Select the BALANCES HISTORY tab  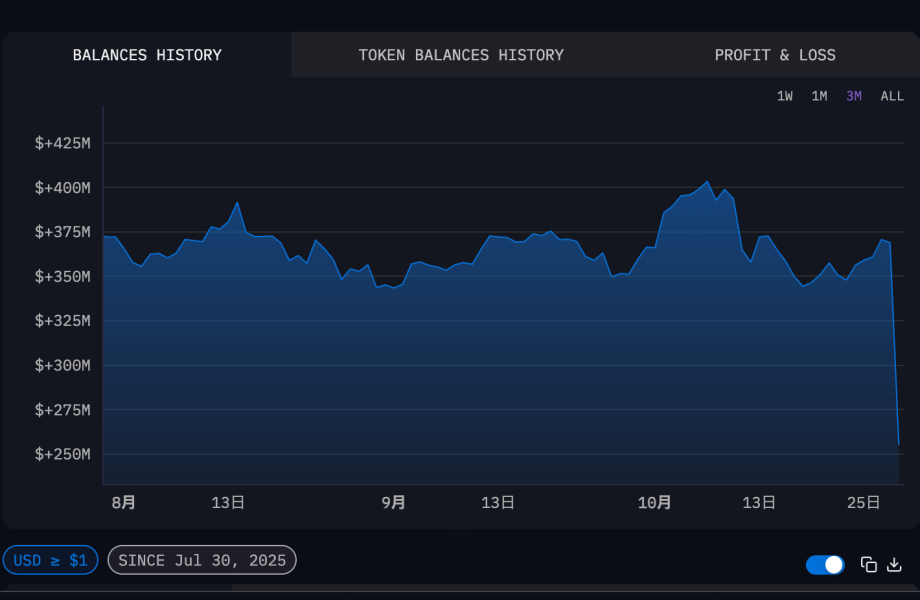tap(147, 55)
